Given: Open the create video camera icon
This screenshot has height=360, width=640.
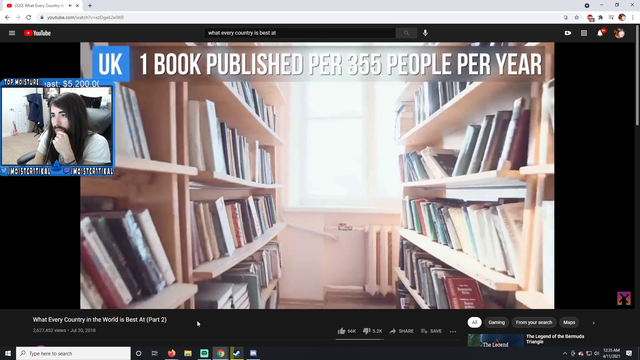Looking at the screenshot, I should tap(568, 33).
